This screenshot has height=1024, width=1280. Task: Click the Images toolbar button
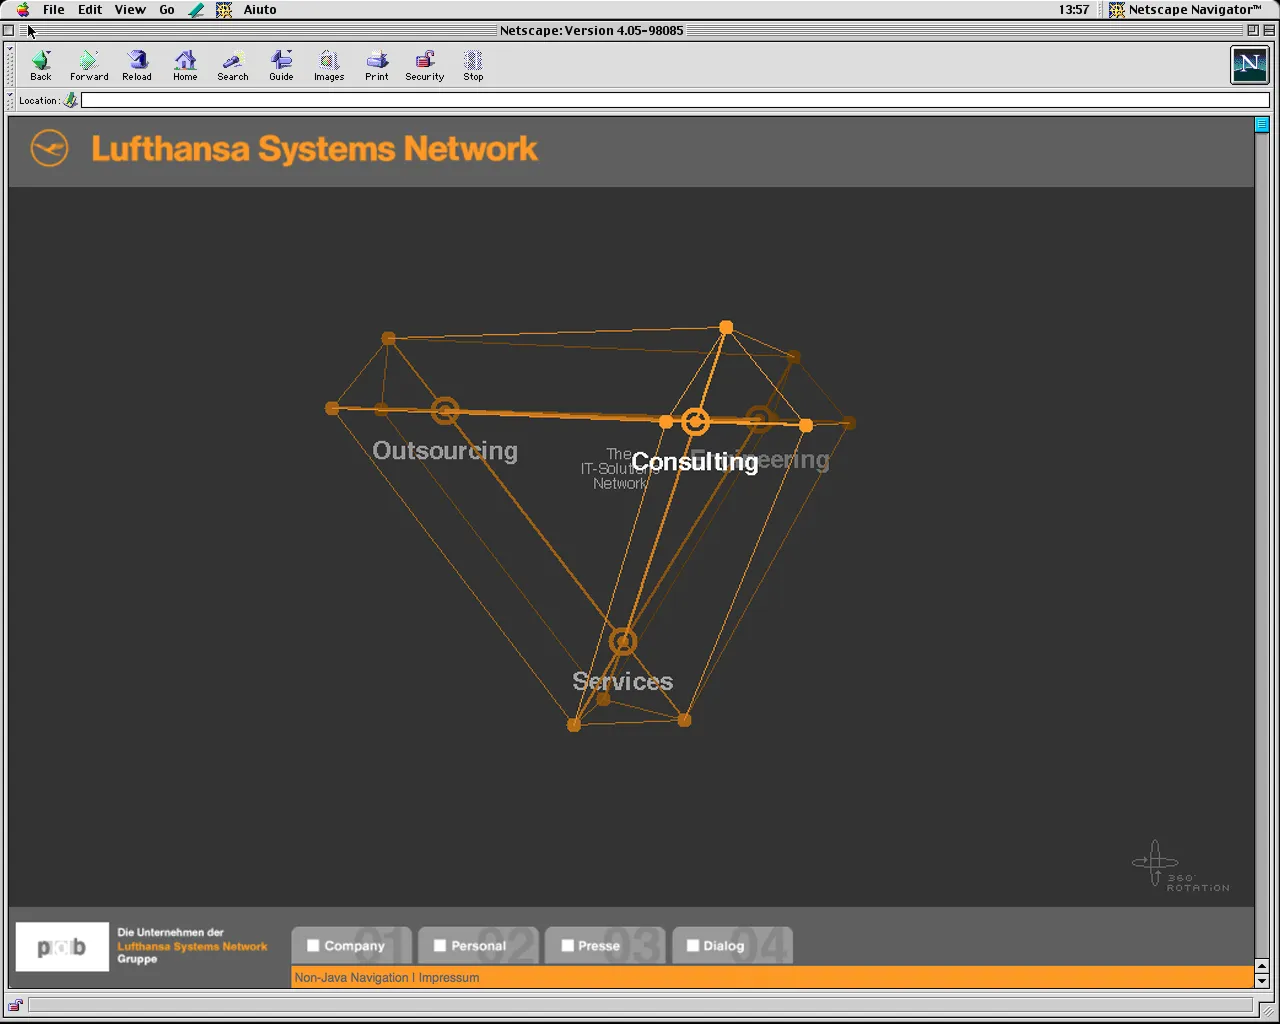pyautogui.click(x=329, y=65)
